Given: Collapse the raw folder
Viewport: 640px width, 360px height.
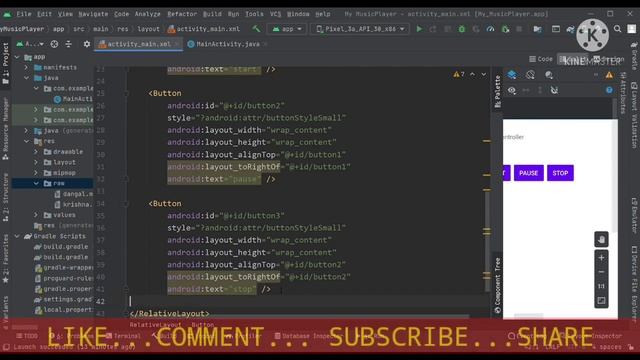Looking at the screenshot, I should 36,183.
